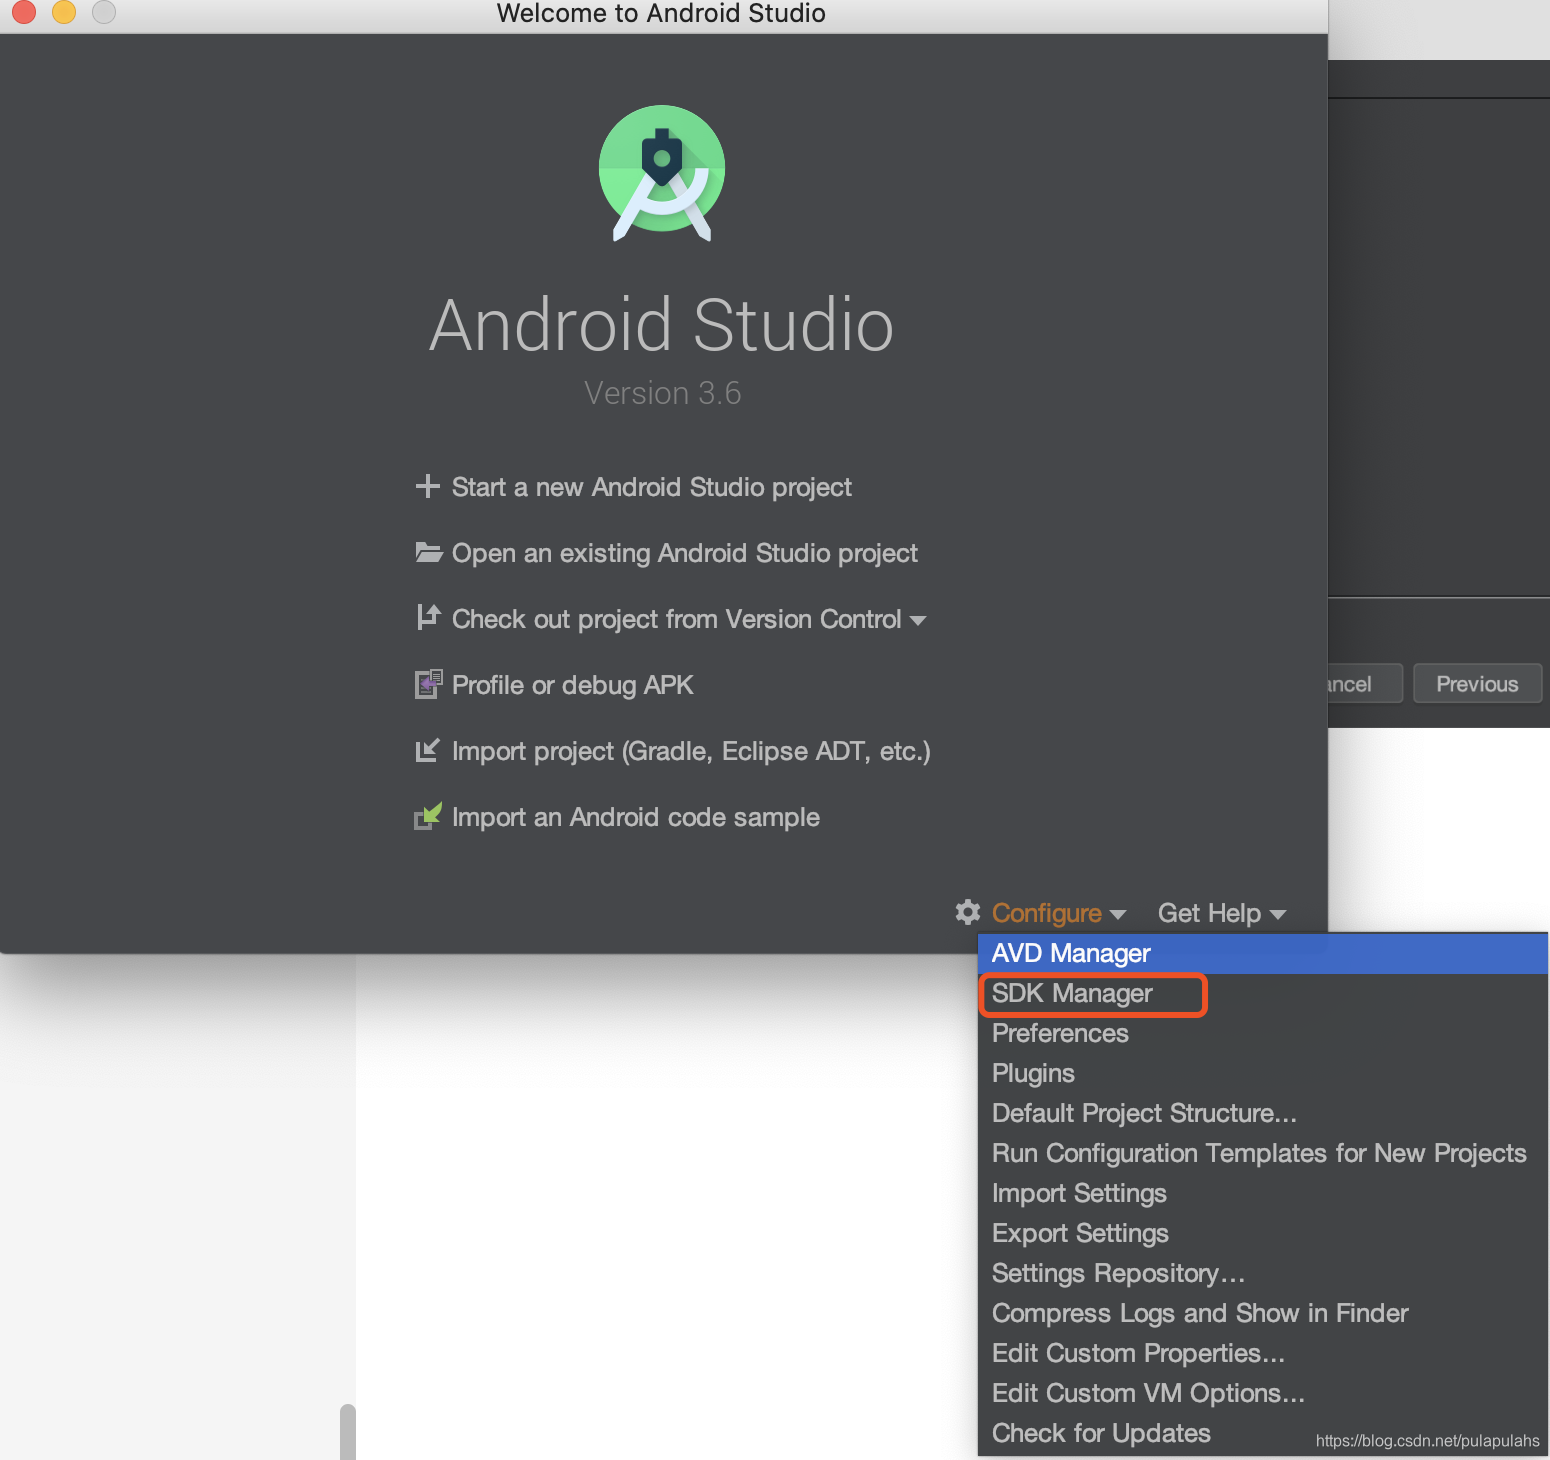Screen dimensions: 1550x1460
Task: Select Default Project Structure... menu item
Action: [x=1263, y=1113]
